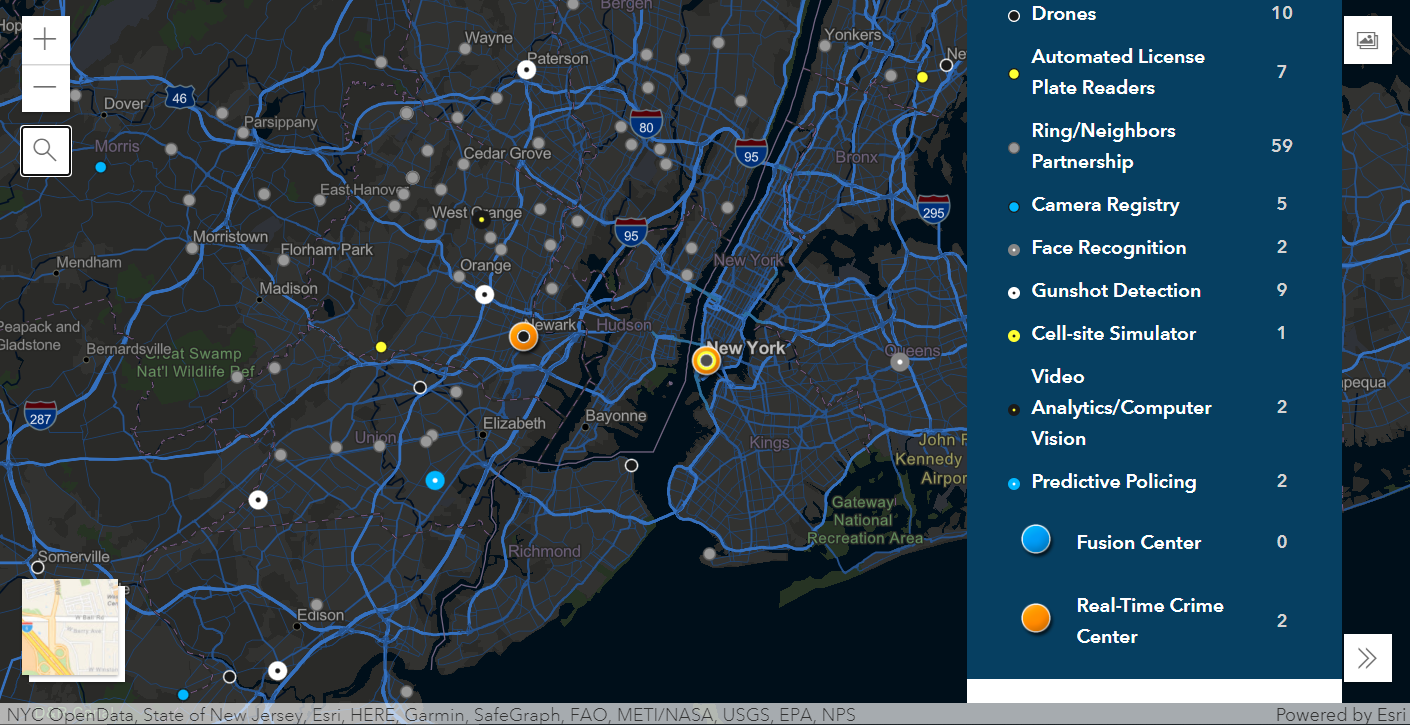Click the Parsippany label on the map
This screenshot has height=725, width=1410.
point(280,122)
